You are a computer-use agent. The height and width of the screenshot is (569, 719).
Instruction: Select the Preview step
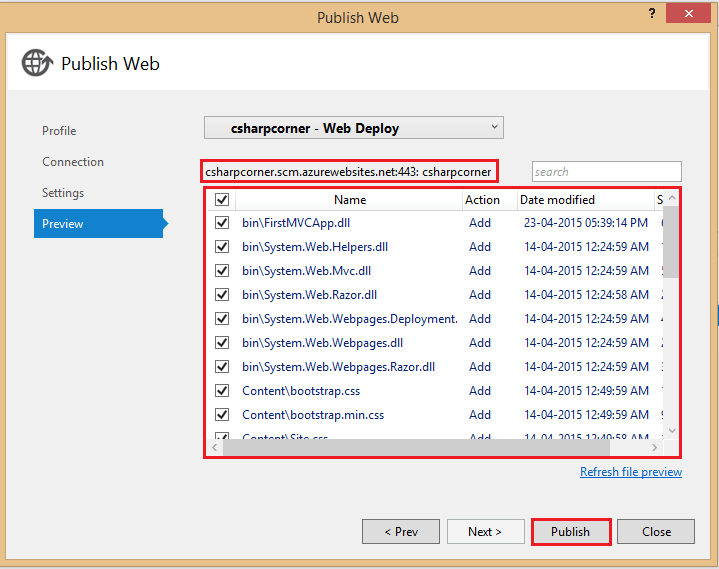click(99, 224)
